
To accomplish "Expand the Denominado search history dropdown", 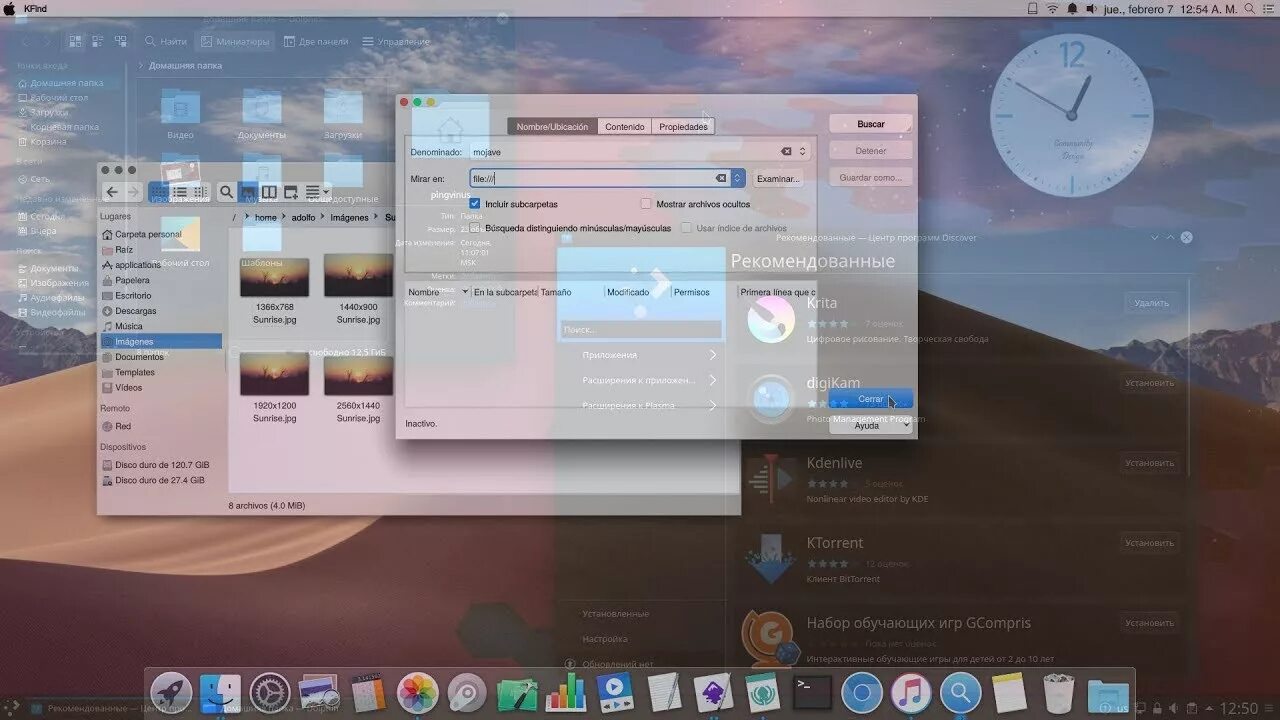I will point(801,151).
